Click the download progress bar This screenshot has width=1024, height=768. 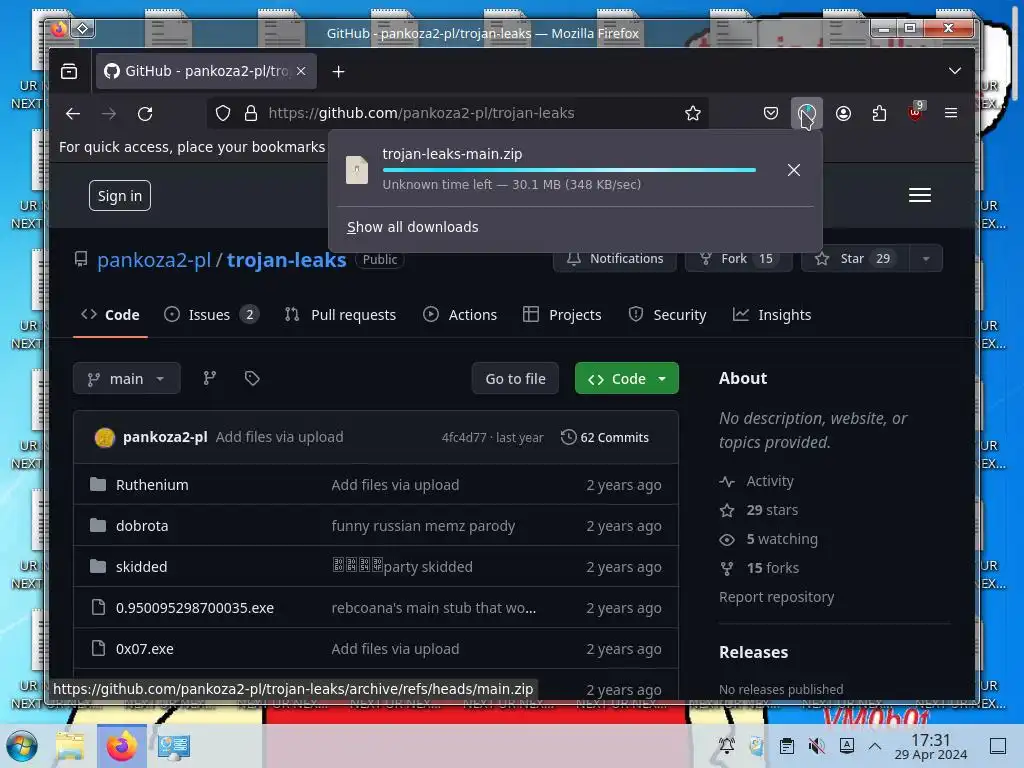coord(569,170)
